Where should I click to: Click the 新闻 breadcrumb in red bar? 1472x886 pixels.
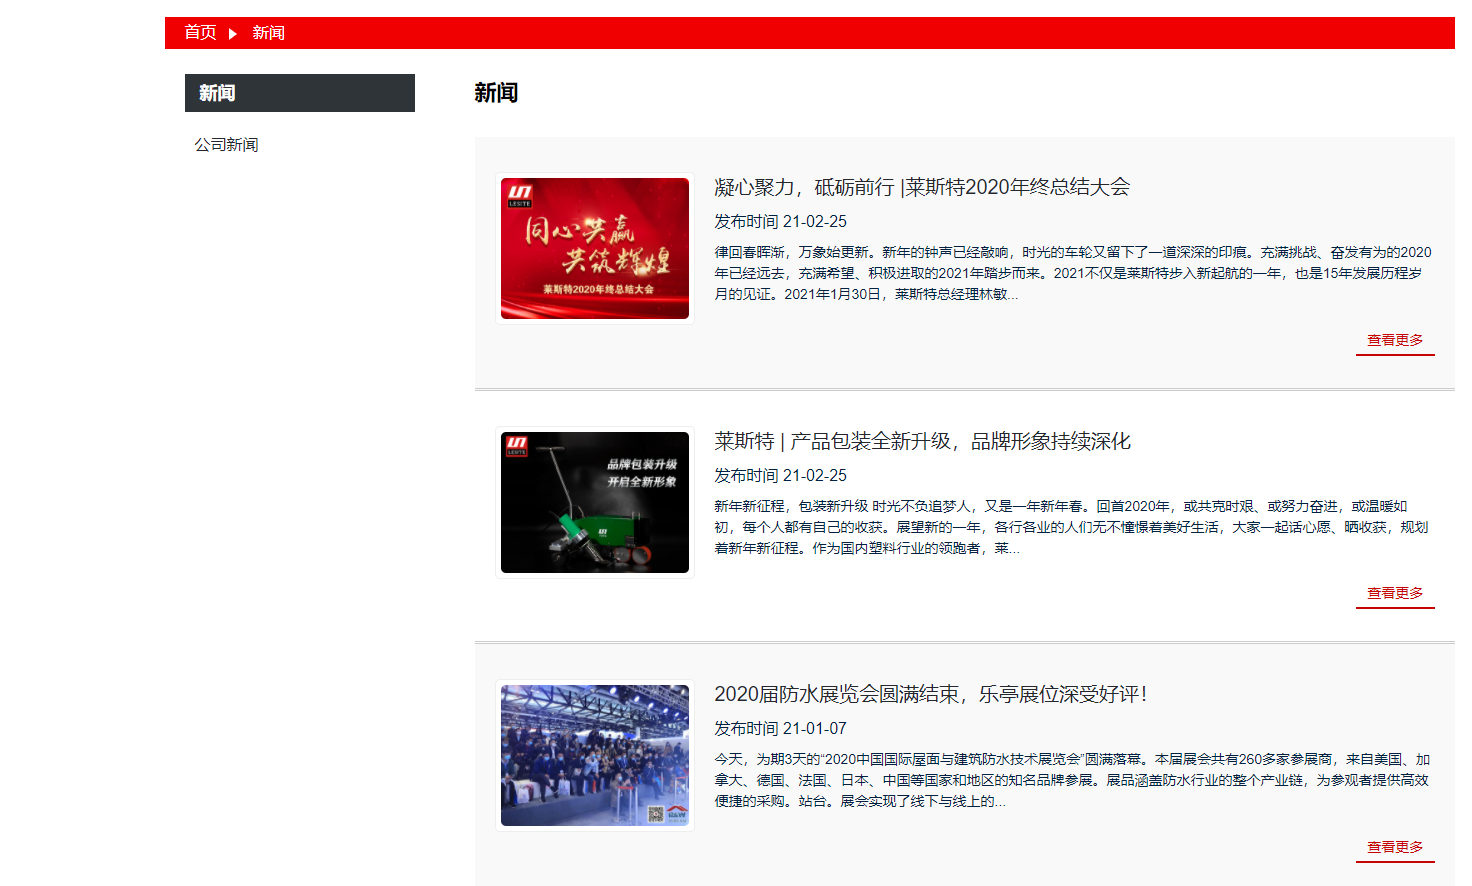click(x=268, y=33)
